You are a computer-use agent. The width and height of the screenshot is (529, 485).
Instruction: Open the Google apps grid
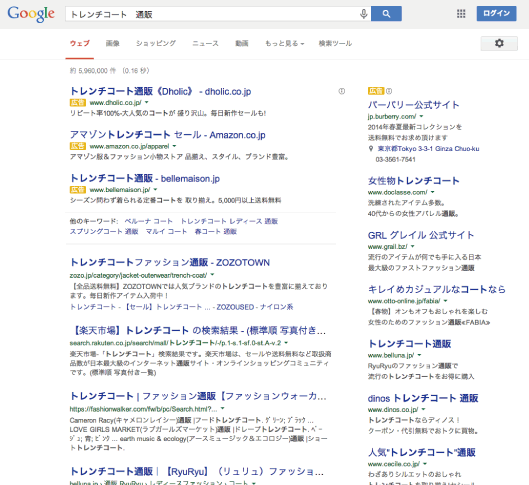tap(461, 14)
